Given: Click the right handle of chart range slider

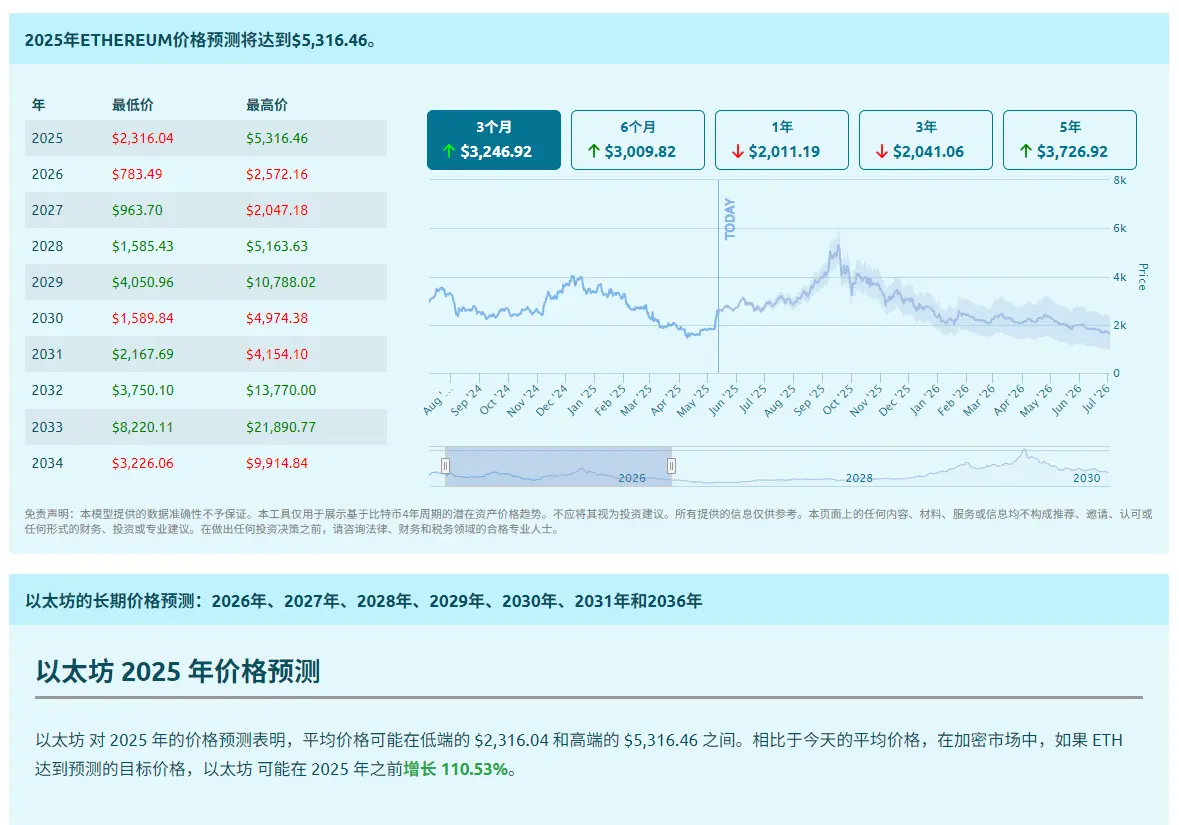Looking at the screenshot, I should pos(671,466).
